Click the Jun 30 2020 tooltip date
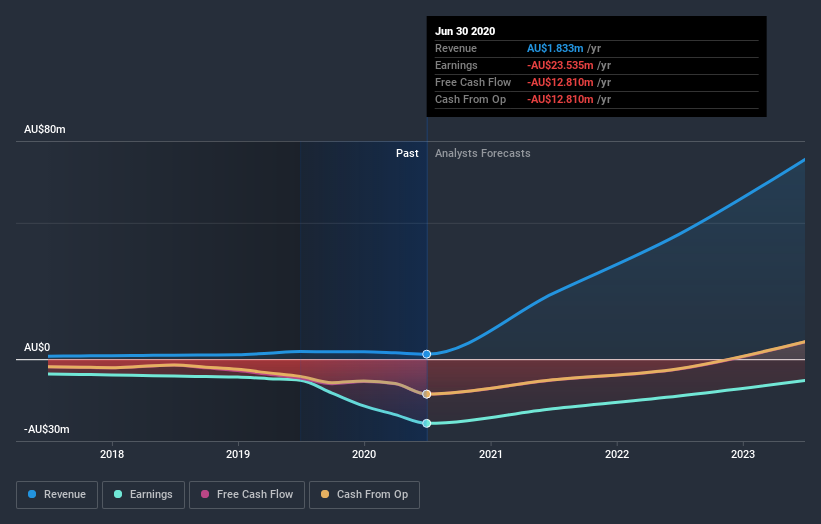The image size is (821, 524). coord(465,31)
